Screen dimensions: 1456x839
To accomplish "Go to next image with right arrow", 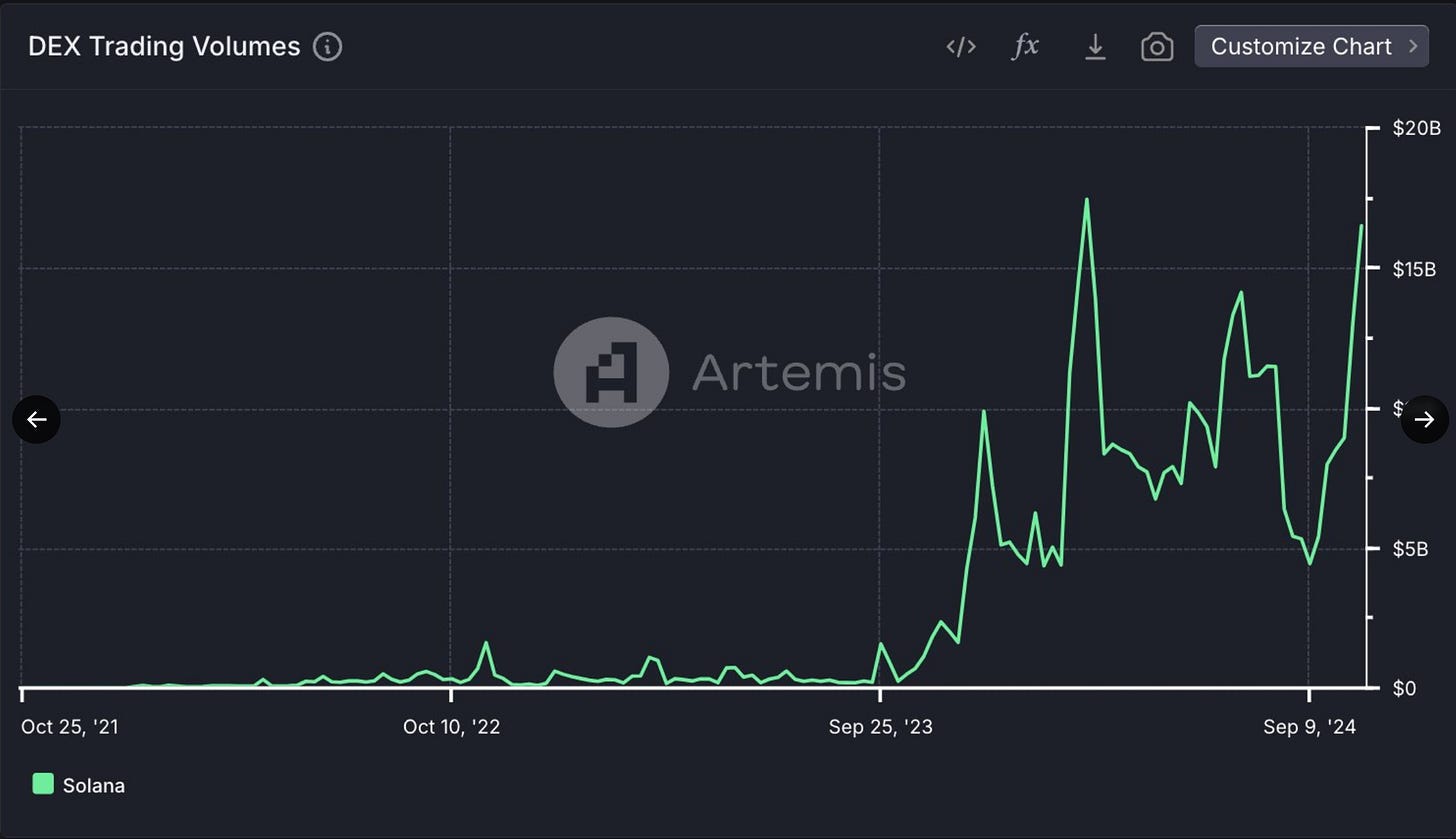I will pos(1425,419).
